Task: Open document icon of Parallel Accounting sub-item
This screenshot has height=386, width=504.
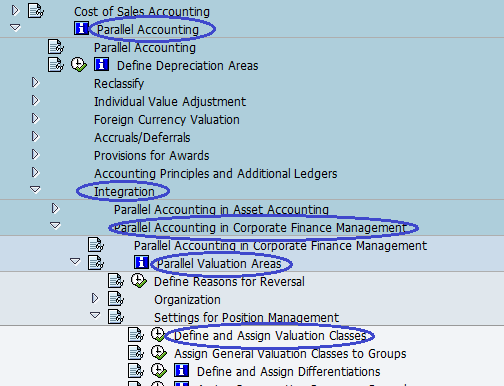Action: [x=56, y=47]
